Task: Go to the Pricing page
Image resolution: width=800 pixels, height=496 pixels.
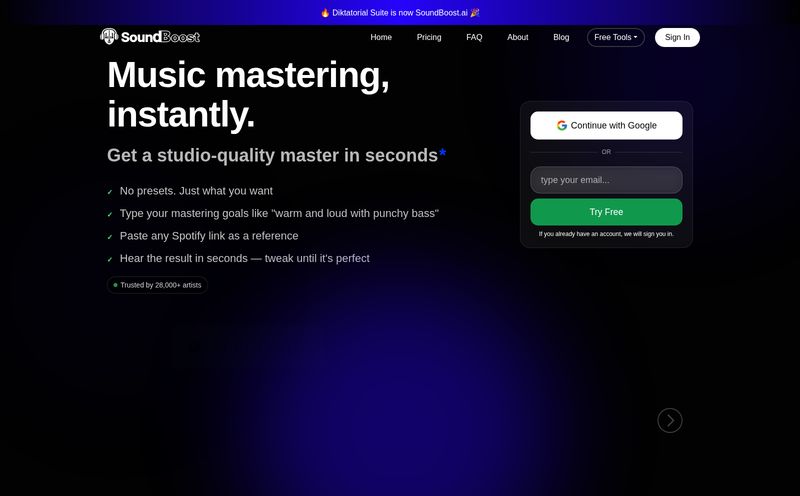Action: [x=429, y=37]
